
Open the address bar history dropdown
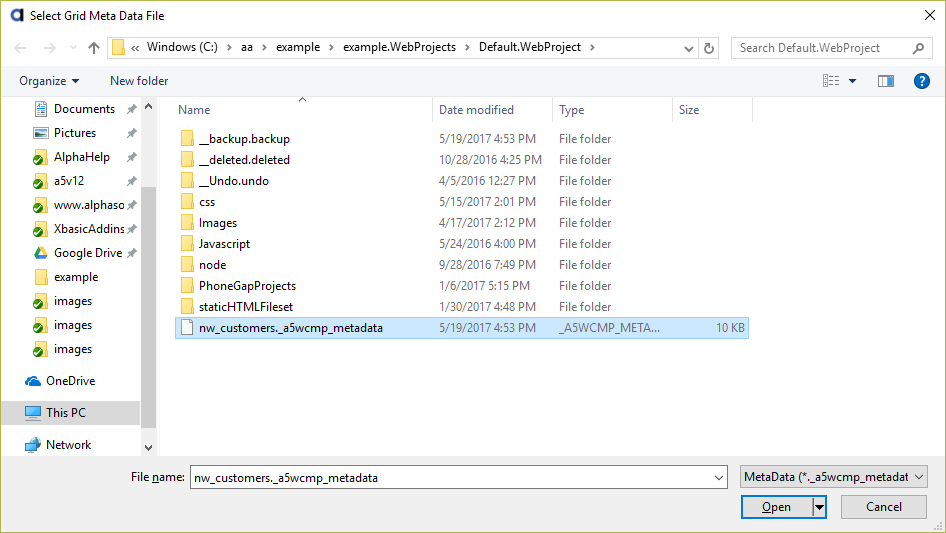[x=688, y=48]
